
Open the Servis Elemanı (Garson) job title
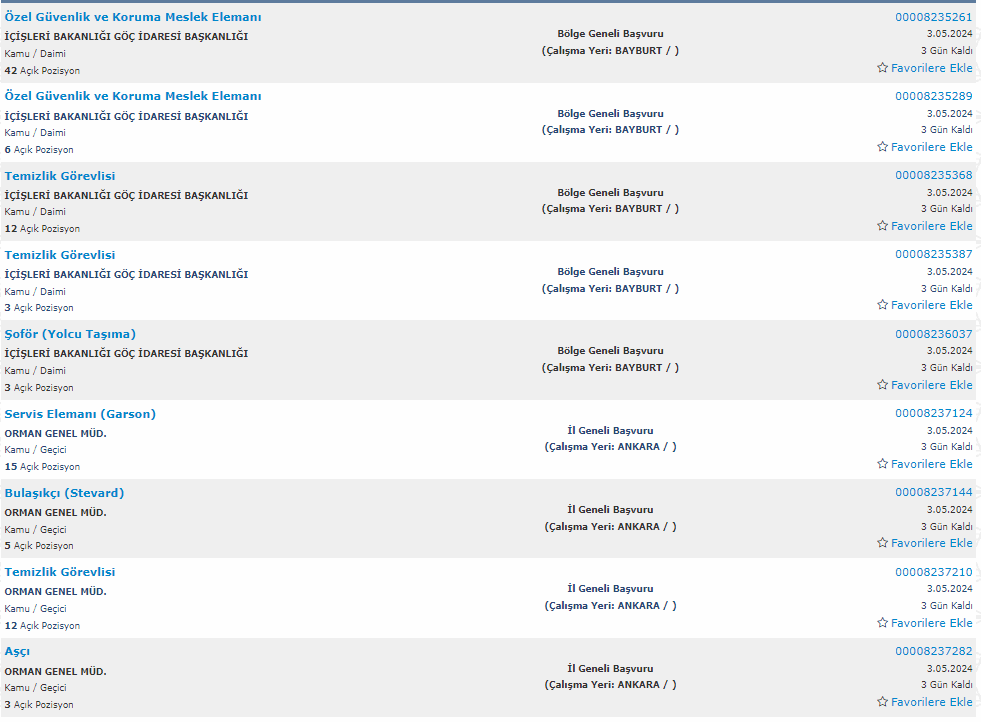[80, 414]
